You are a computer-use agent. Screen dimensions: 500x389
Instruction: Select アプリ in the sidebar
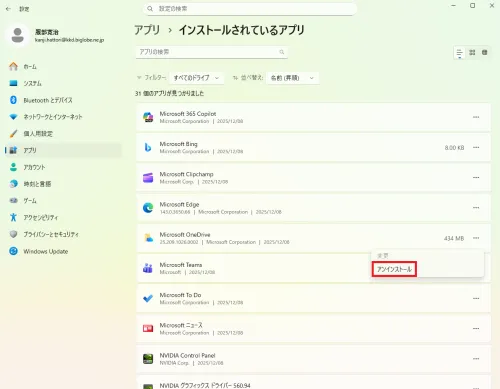pyautogui.click(x=63, y=150)
